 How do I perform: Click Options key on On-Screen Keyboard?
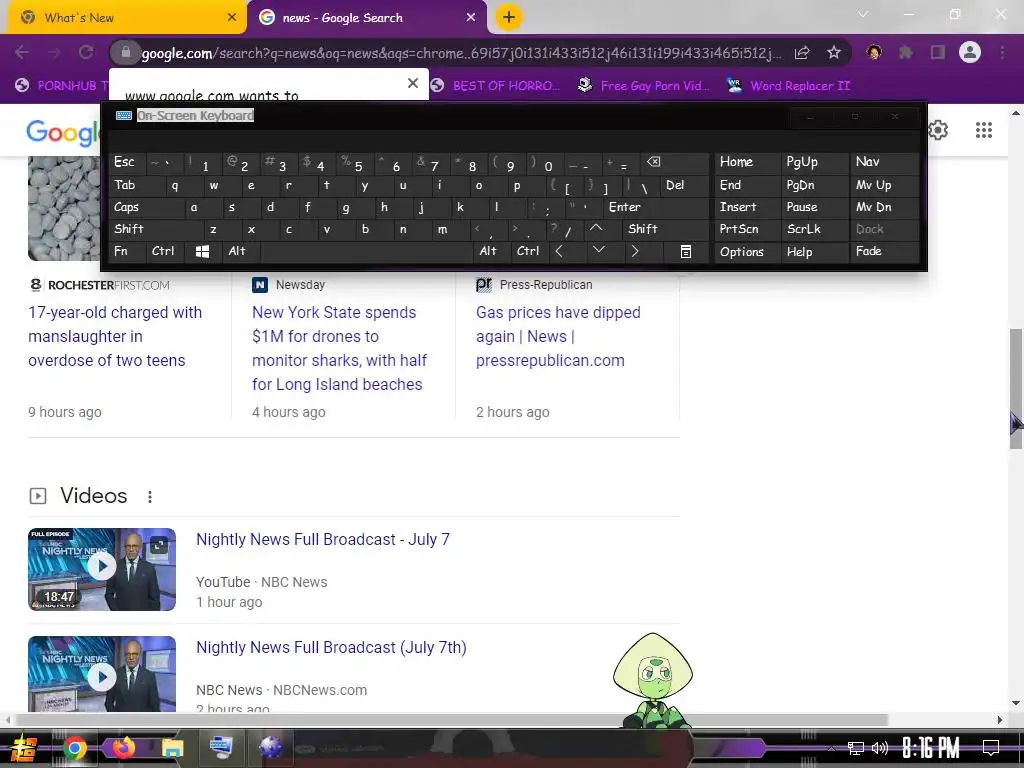point(747,251)
